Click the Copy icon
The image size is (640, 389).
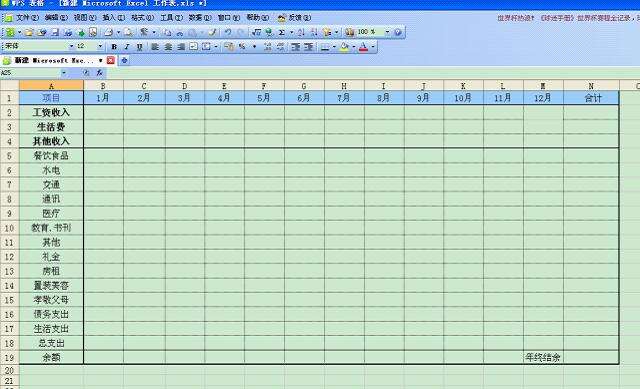coord(167,32)
